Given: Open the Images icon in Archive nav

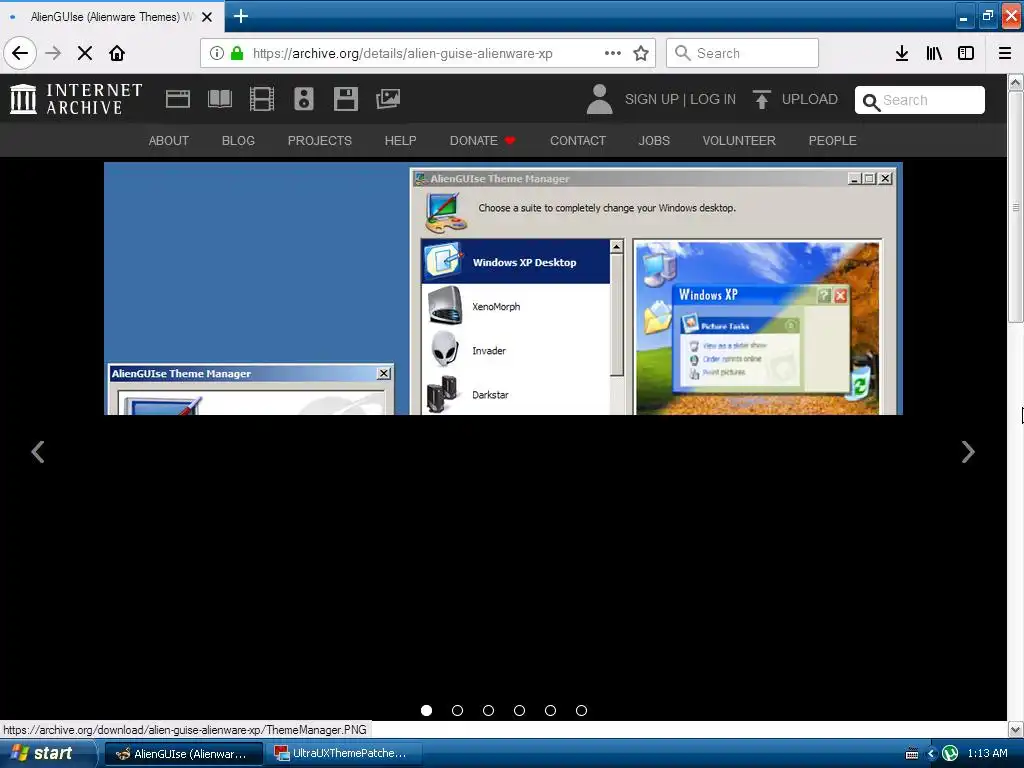Looking at the screenshot, I should 388,99.
